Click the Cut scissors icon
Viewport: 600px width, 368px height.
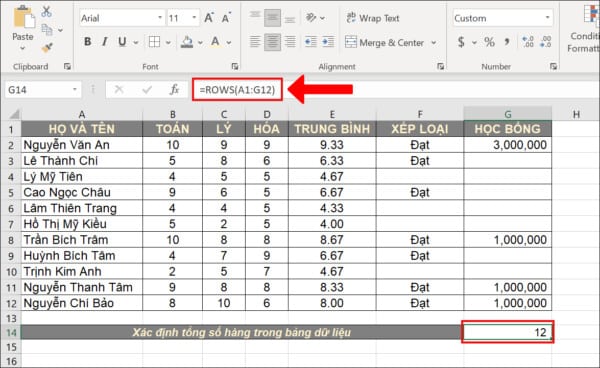click(46, 11)
